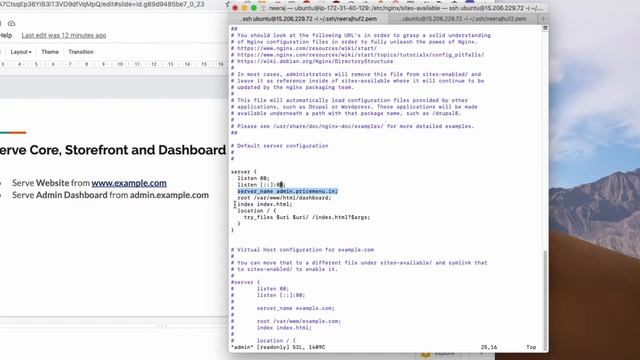
Task: Click the highlighted 'server_name admin.pricemenu.in;' line
Action: (287, 191)
